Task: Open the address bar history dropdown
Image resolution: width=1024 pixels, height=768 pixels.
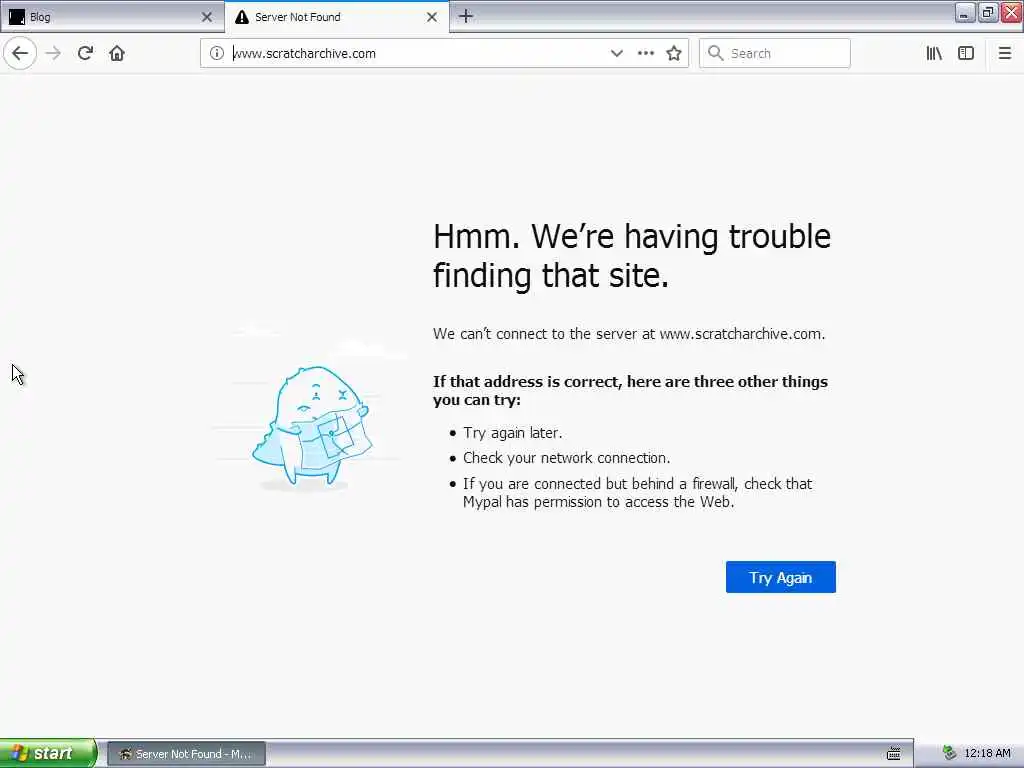Action: pos(616,54)
